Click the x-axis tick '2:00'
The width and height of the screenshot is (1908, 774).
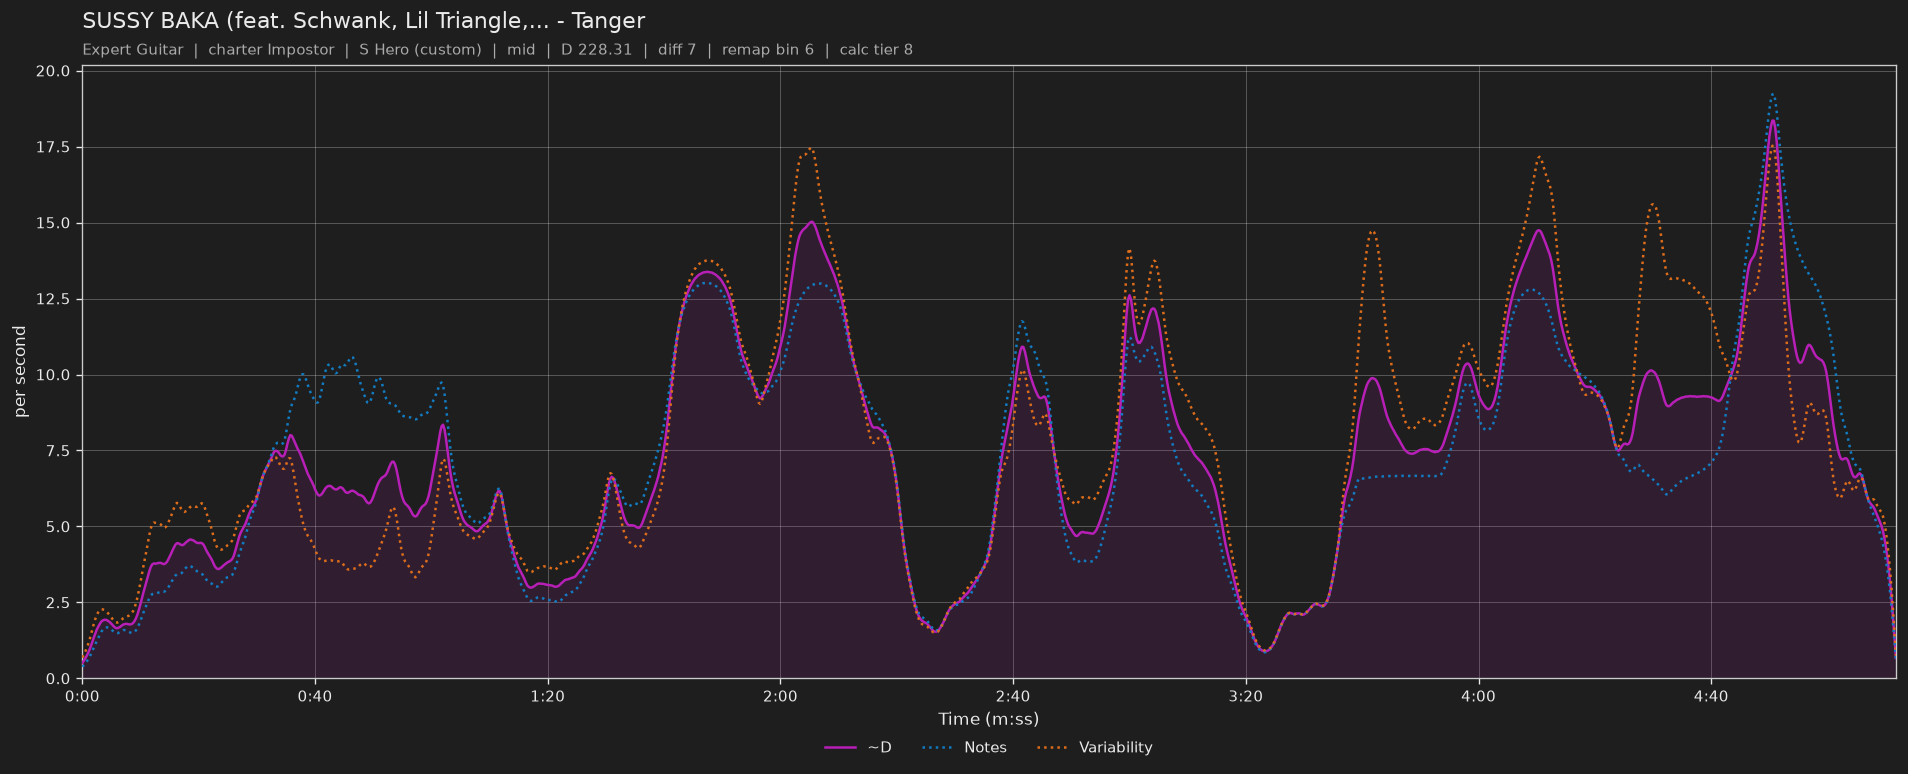pyautogui.click(x=780, y=696)
